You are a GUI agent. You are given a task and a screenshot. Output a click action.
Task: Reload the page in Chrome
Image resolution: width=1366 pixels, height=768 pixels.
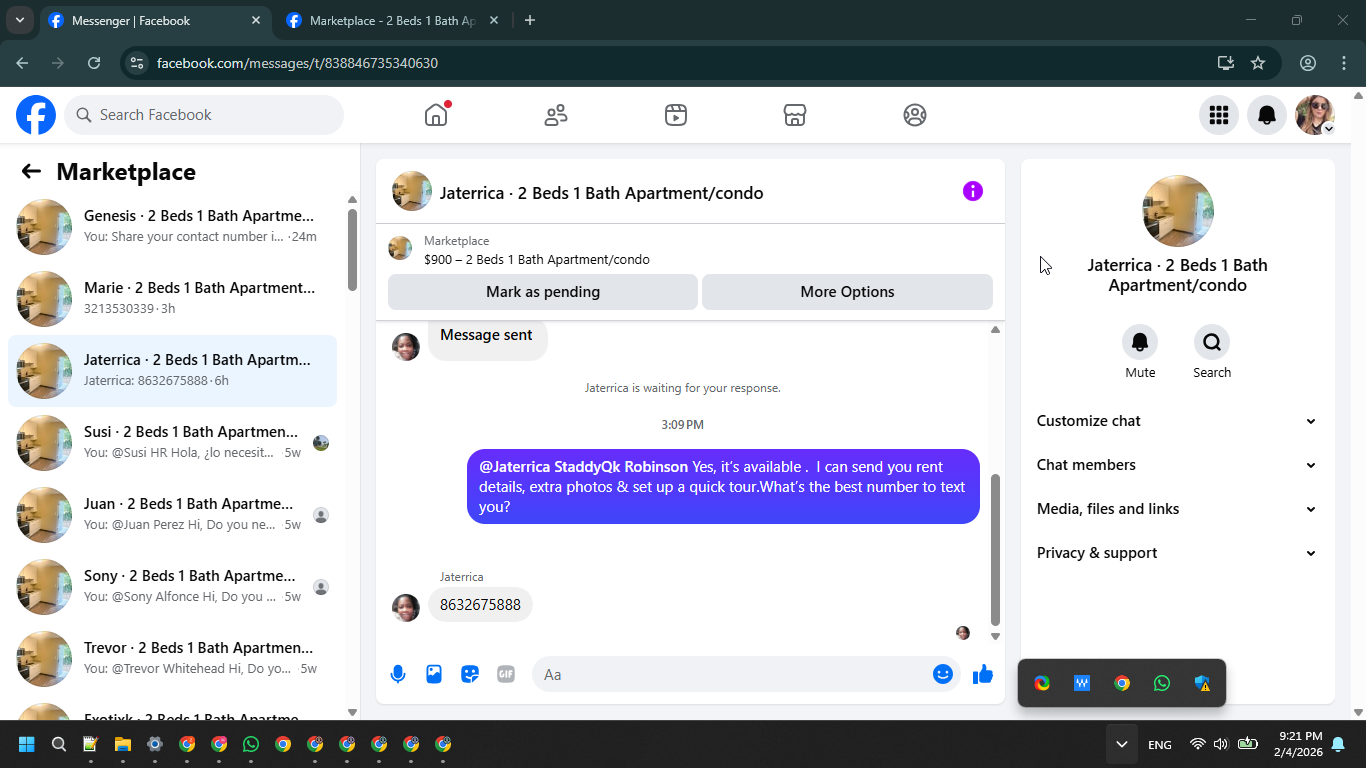(x=94, y=63)
